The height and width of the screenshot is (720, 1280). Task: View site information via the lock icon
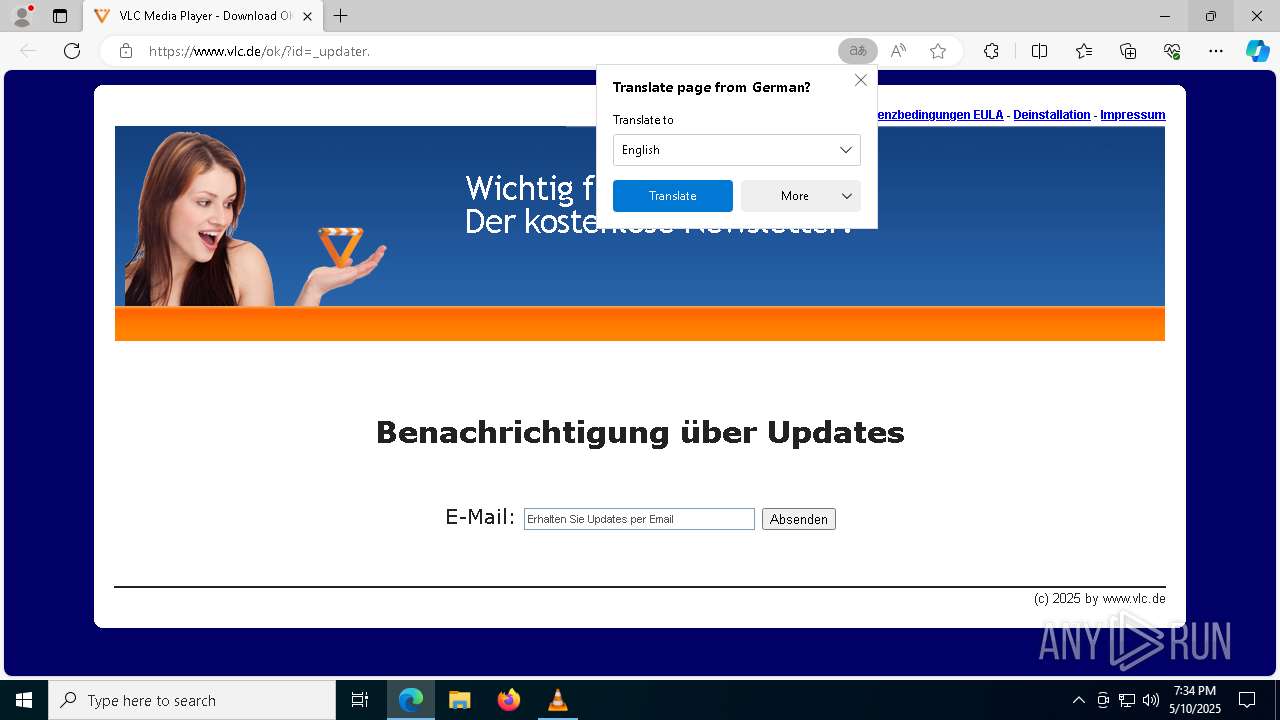tap(126, 51)
